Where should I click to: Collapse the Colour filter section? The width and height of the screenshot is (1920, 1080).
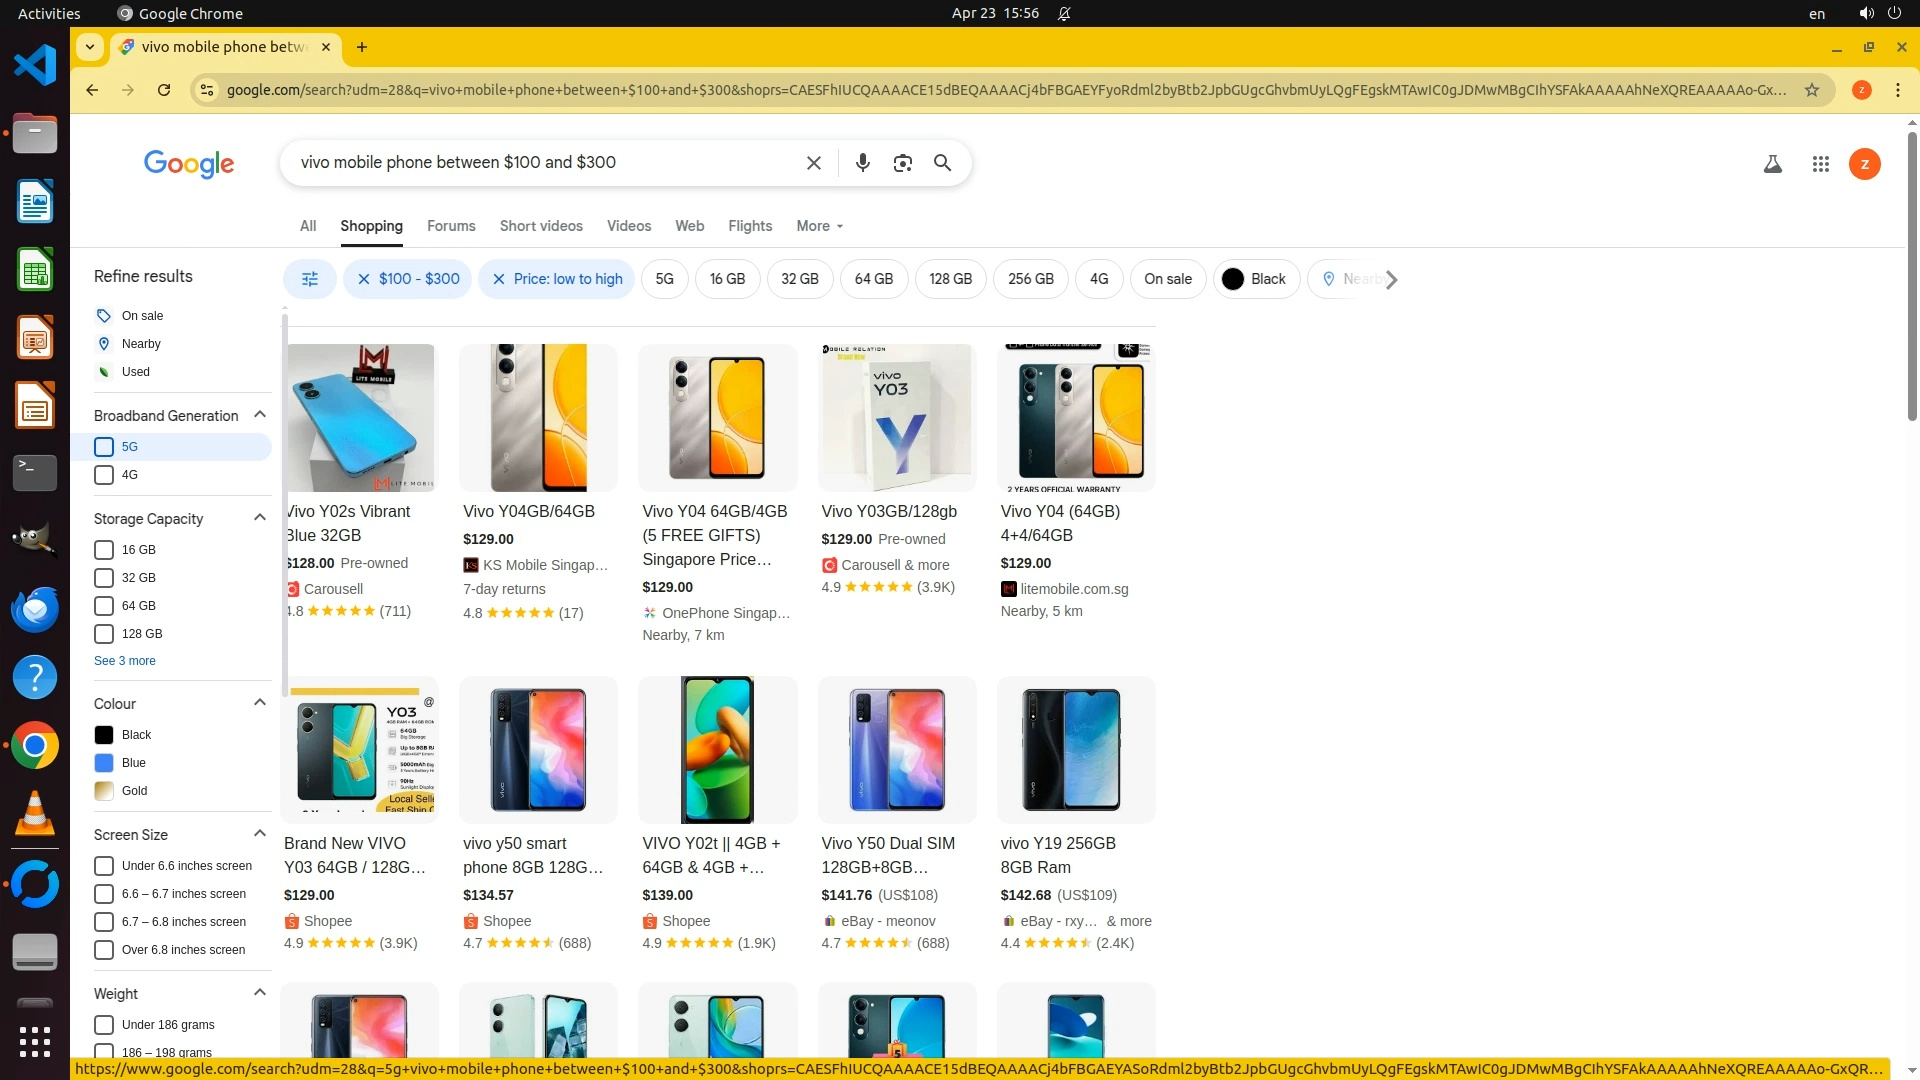click(260, 703)
